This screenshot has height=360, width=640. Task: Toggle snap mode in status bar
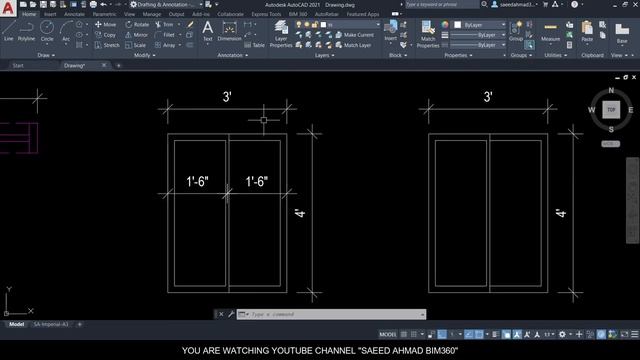click(x=414, y=334)
